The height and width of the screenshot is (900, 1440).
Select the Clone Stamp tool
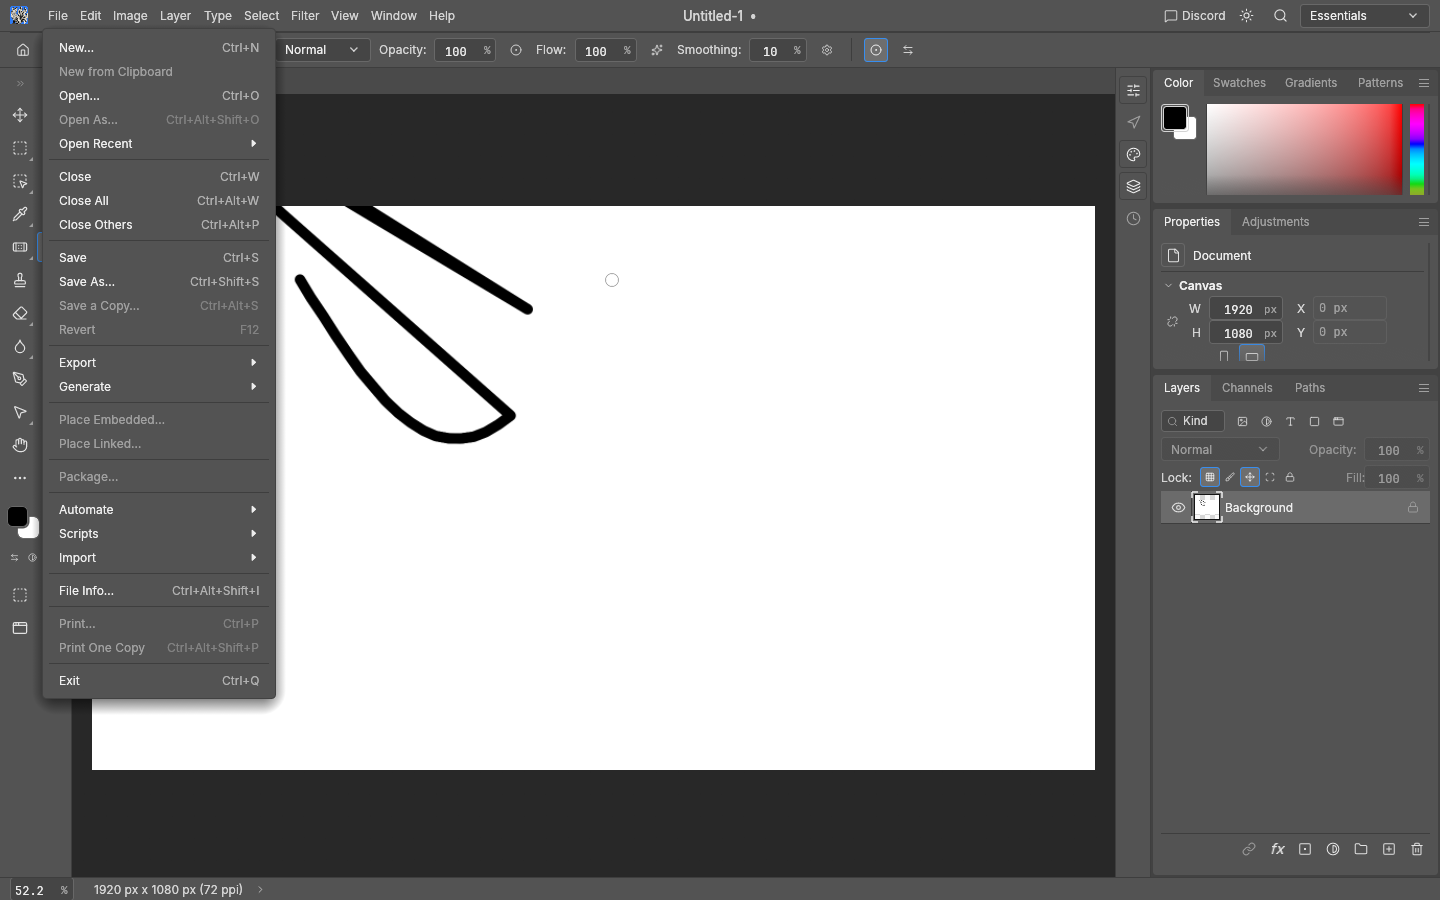[20, 280]
